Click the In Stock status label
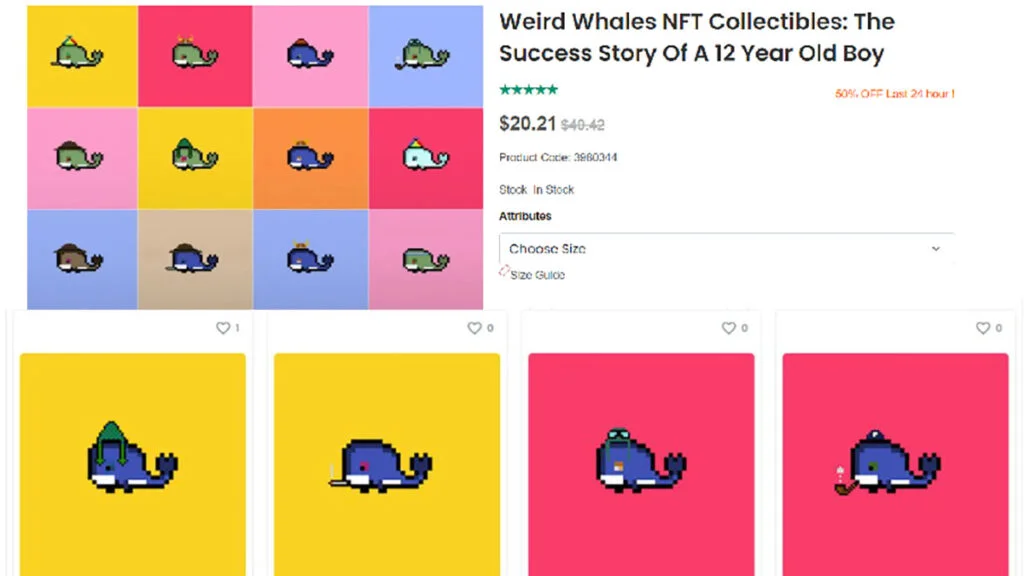The height and width of the screenshot is (576, 1024). [x=553, y=189]
